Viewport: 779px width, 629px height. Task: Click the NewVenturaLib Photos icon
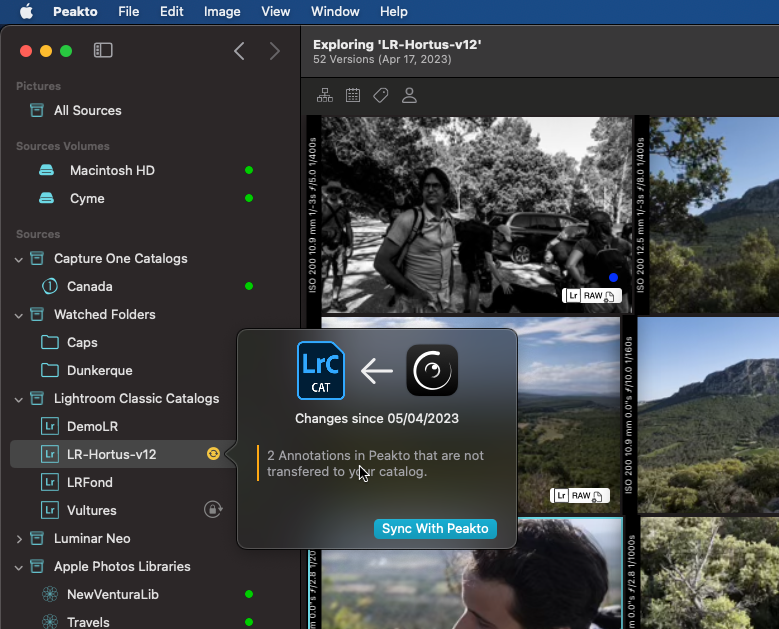50,594
